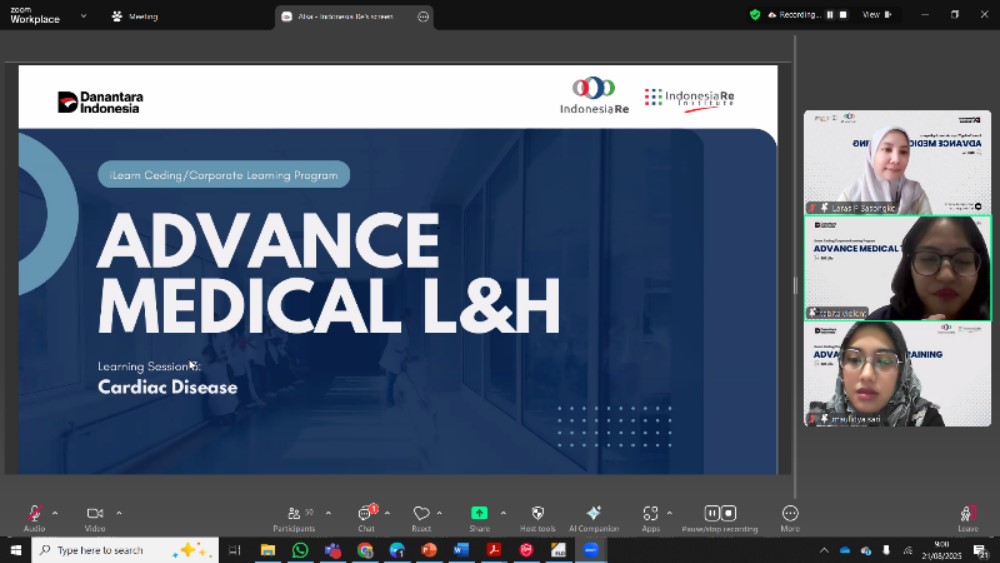Viewport: 1000px width, 563px height.
Task: Toggle the Video camera button
Action: click(95, 514)
